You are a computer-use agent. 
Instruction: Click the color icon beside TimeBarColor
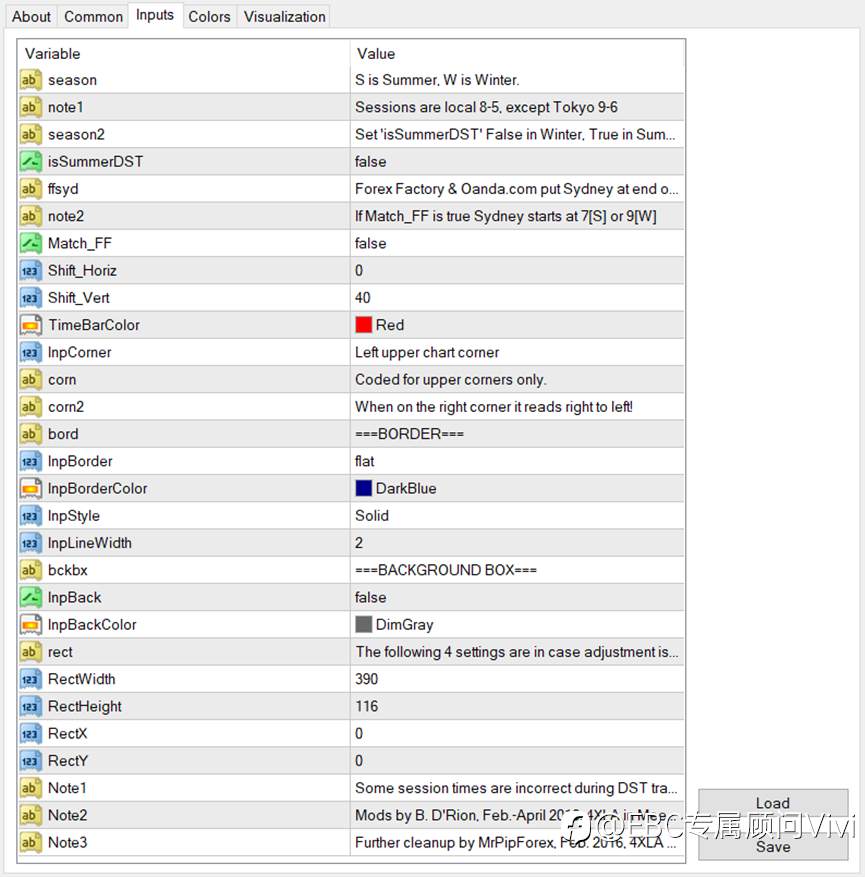click(30, 325)
